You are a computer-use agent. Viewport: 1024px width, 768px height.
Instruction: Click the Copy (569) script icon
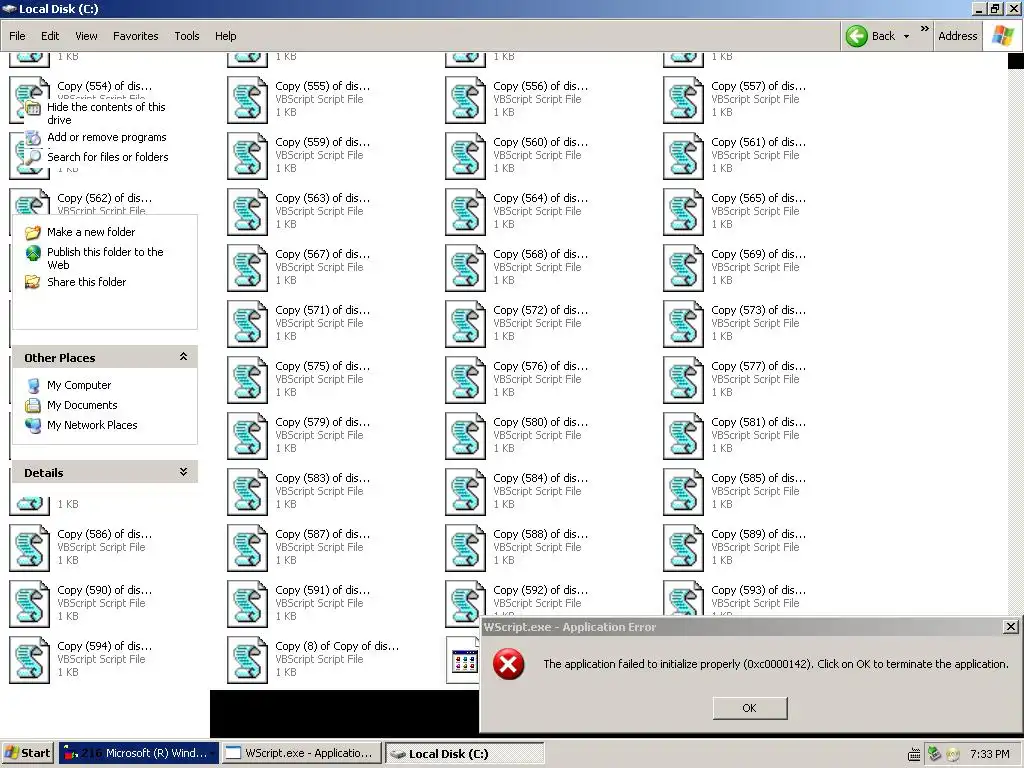click(x=684, y=268)
